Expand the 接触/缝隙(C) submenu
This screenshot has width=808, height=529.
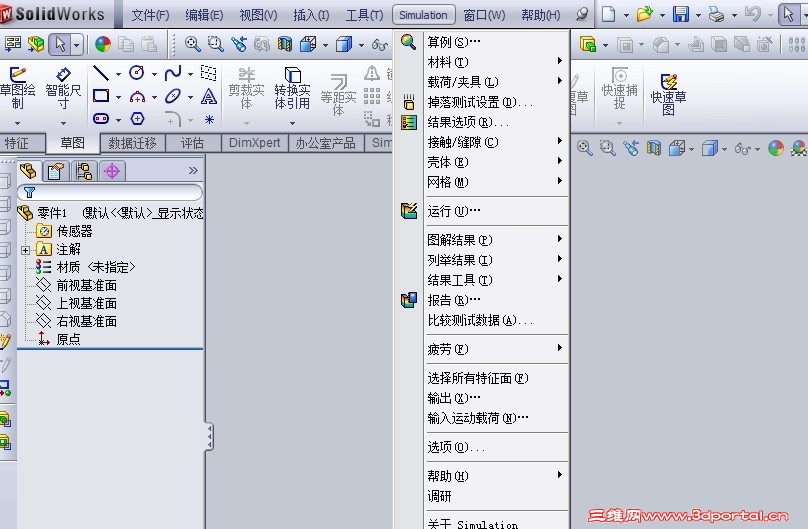pyautogui.click(x=496, y=142)
